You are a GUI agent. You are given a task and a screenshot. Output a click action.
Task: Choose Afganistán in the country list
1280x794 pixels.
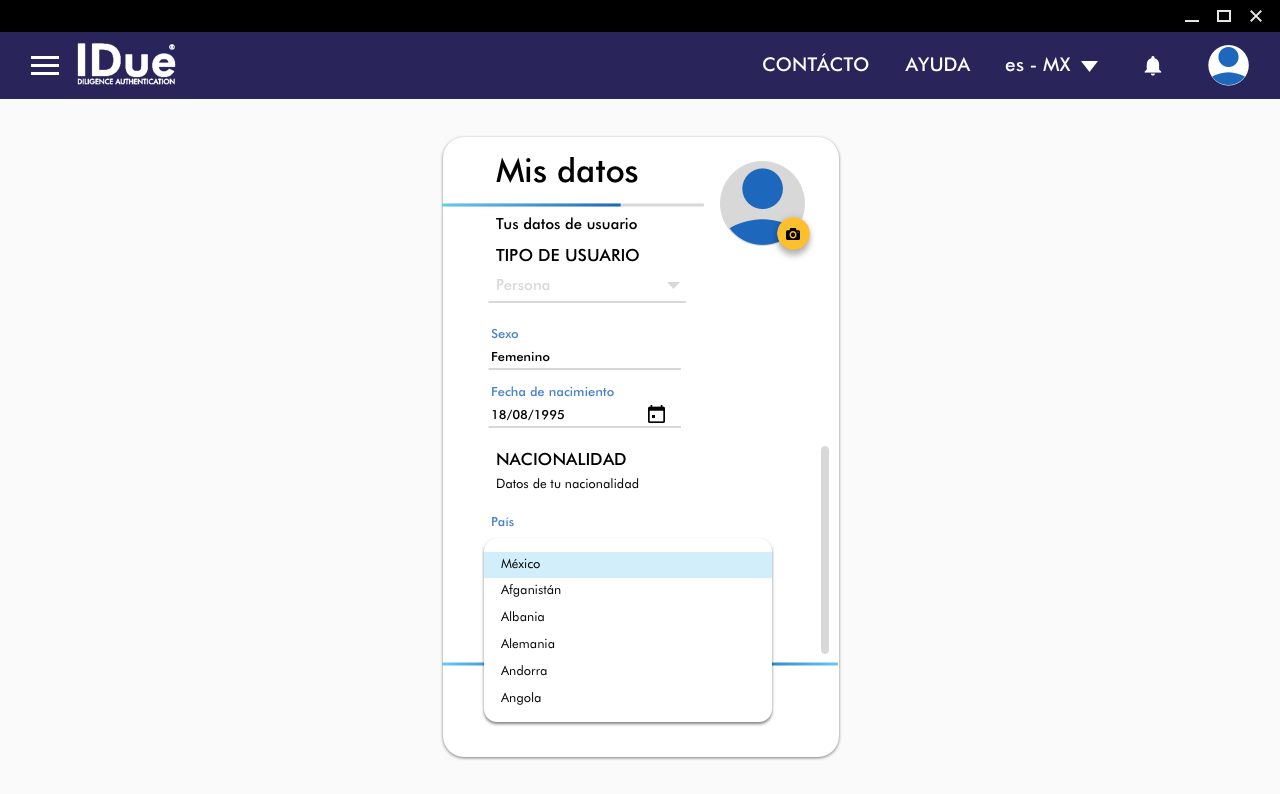[x=627, y=591]
